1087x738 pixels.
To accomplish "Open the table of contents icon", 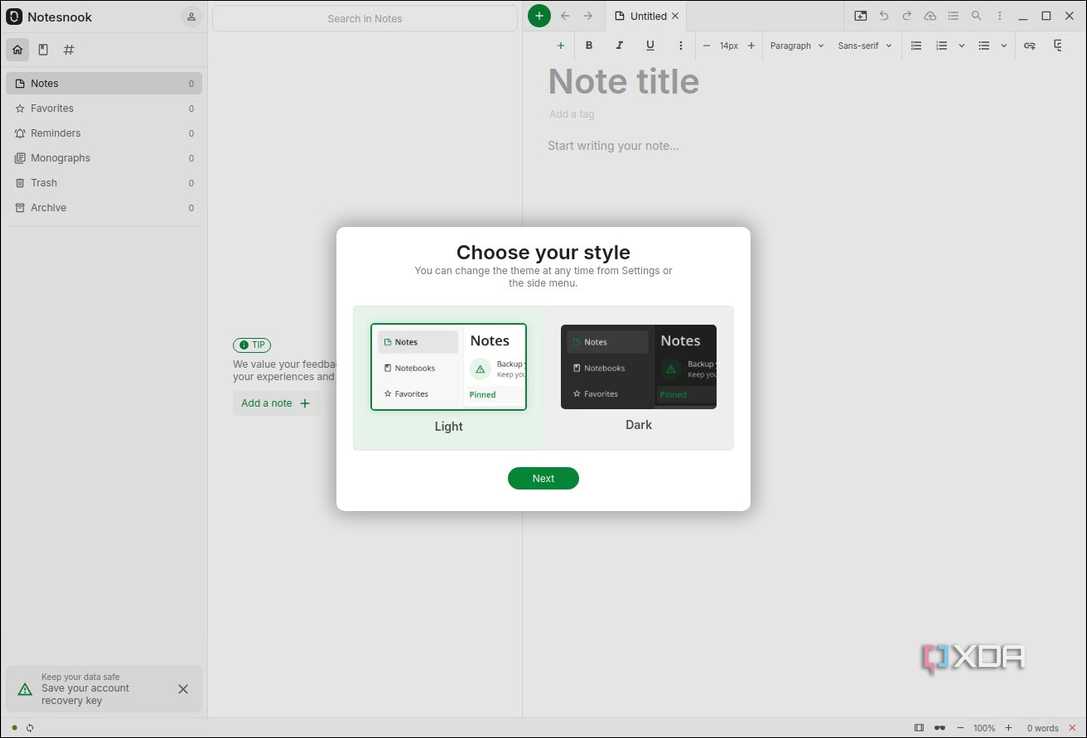I will pos(953,16).
